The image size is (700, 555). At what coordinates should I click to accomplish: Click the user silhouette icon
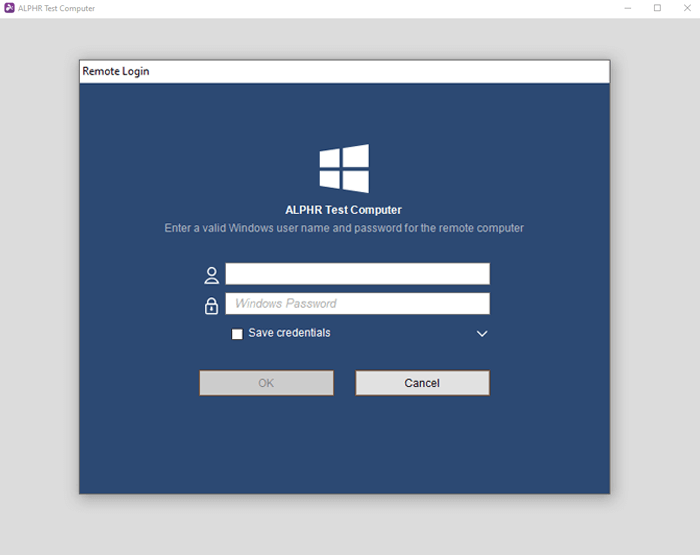coord(211,275)
